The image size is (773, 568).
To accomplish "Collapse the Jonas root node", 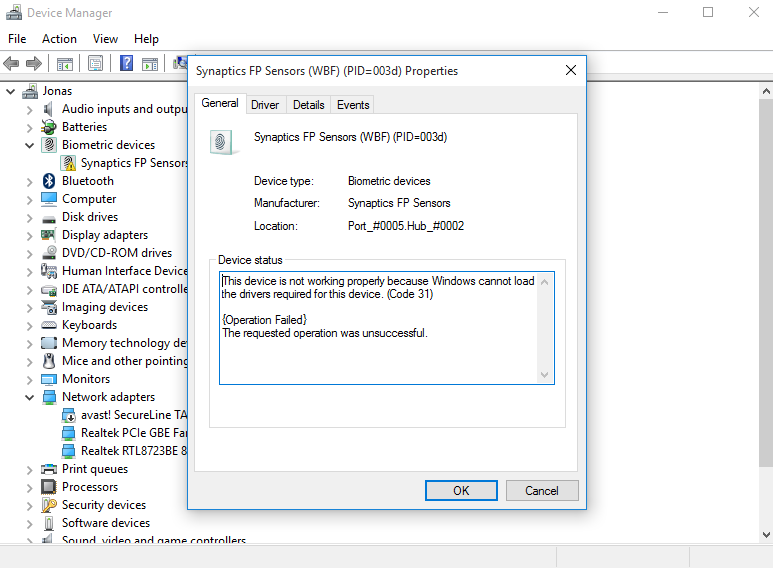I will click(10, 92).
